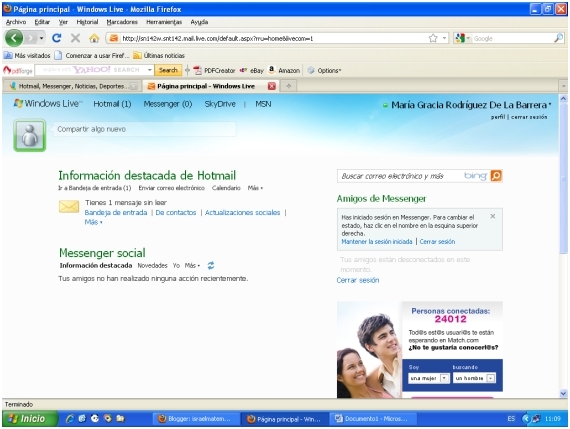The image size is (570, 429).
Task: Click Enviar correo electrónico
Action: 172,188
